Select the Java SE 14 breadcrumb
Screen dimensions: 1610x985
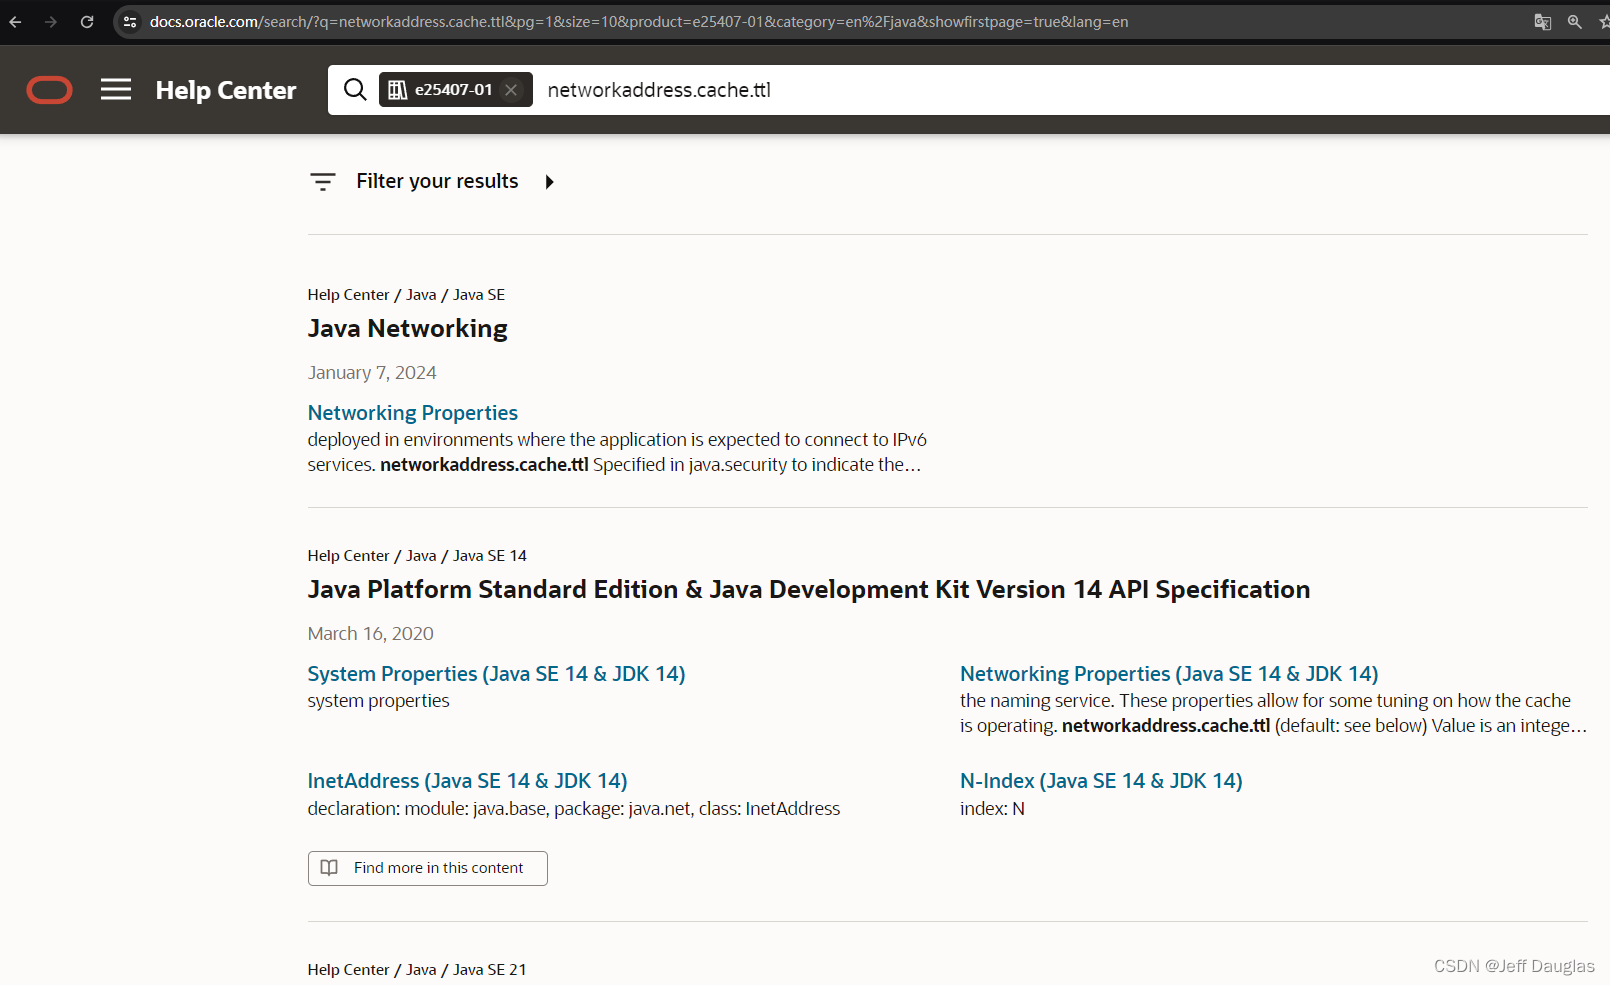489,556
